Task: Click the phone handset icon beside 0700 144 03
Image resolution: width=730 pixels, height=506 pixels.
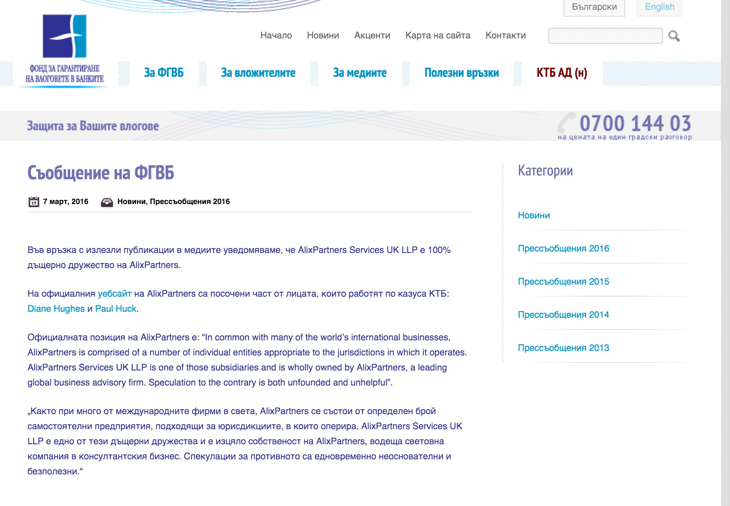Action: click(567, 123)
